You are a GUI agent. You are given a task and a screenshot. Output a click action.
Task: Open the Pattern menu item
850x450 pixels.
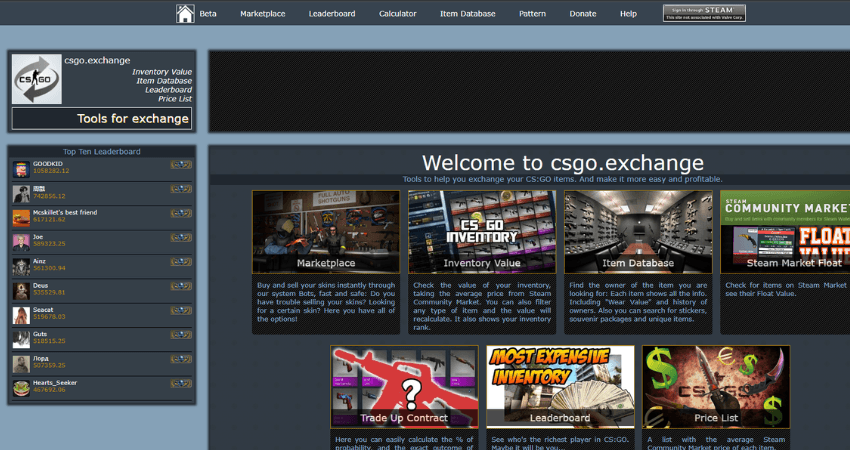pyautogui.click(x=532, y=14)
